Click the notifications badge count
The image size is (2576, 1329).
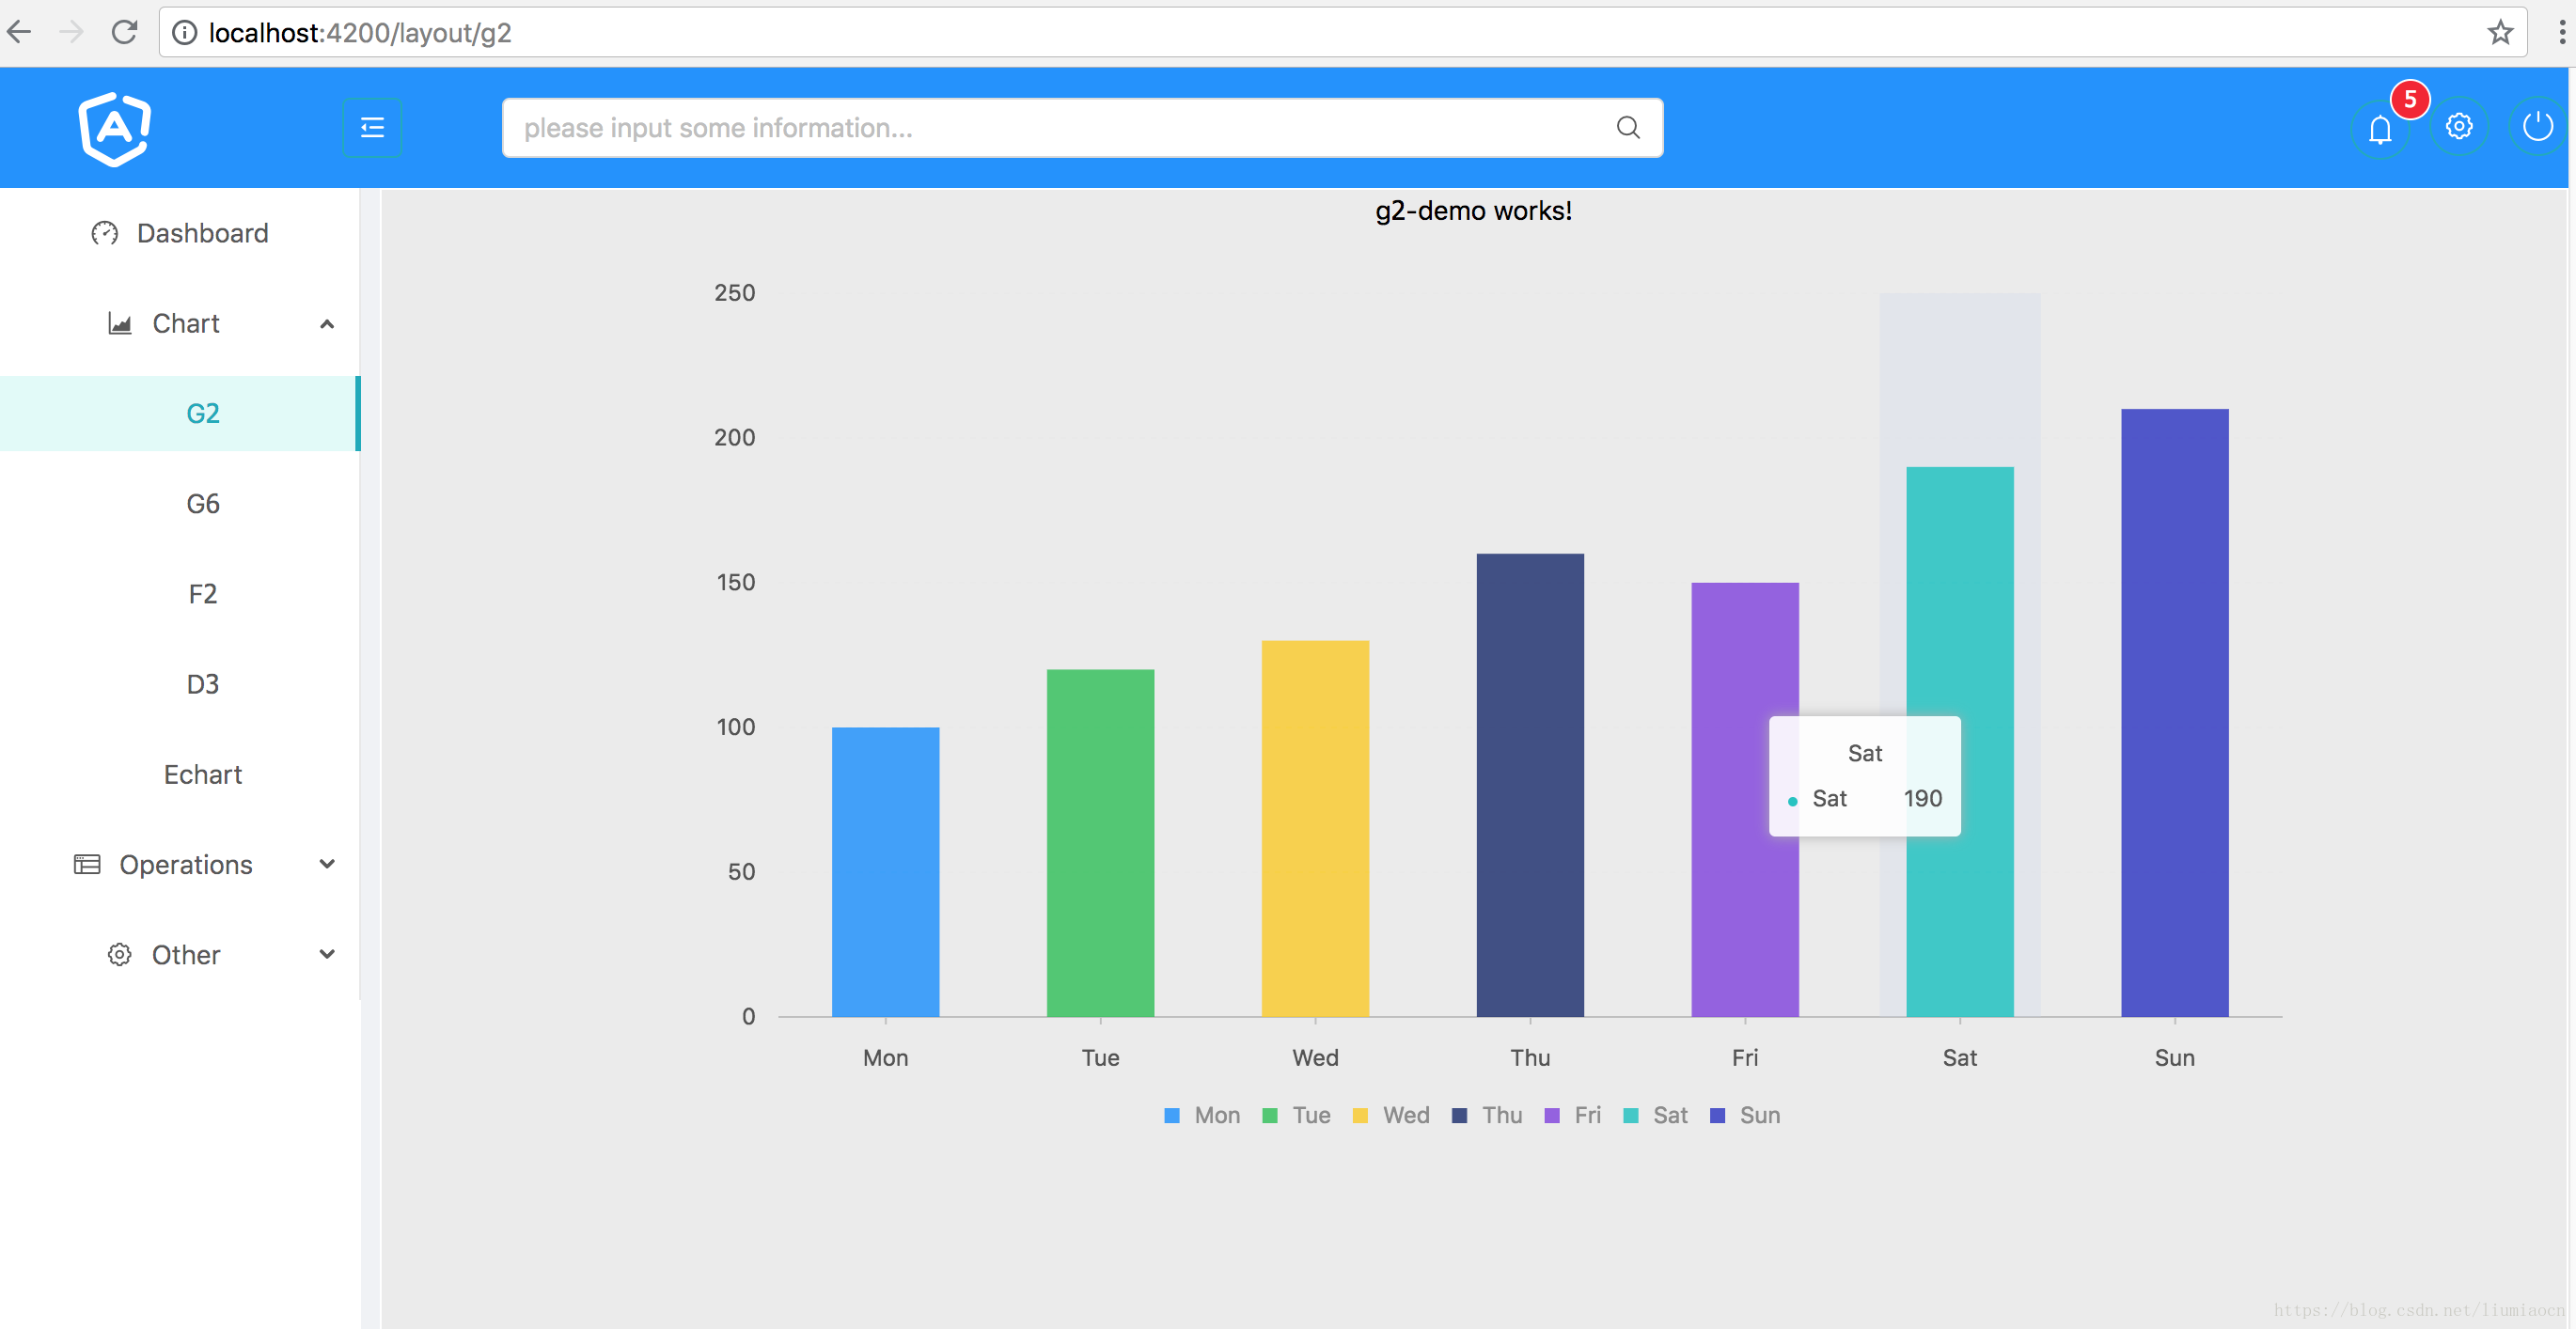pyautogui.click(x=2409, y=100)
